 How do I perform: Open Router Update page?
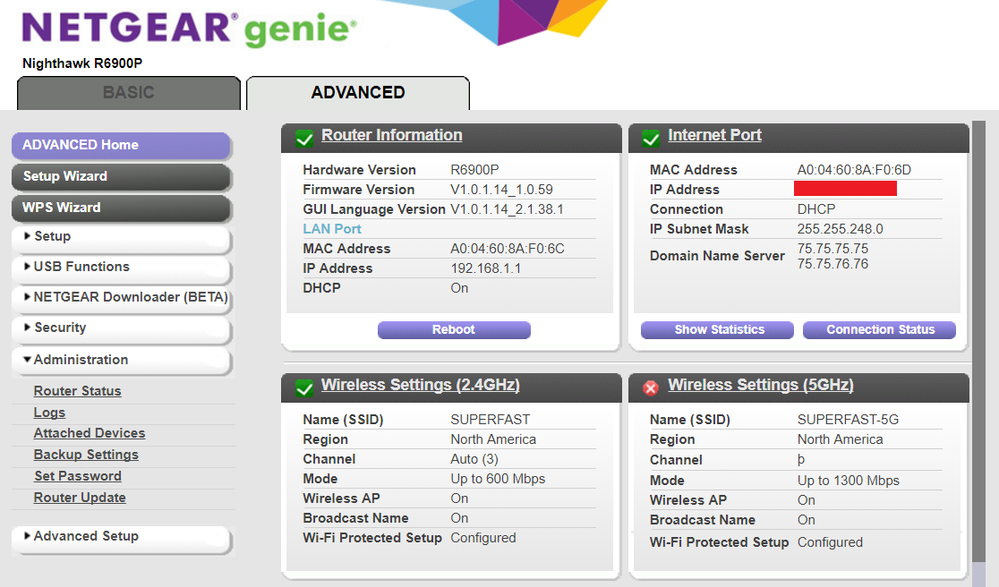(x=80, y=498)
